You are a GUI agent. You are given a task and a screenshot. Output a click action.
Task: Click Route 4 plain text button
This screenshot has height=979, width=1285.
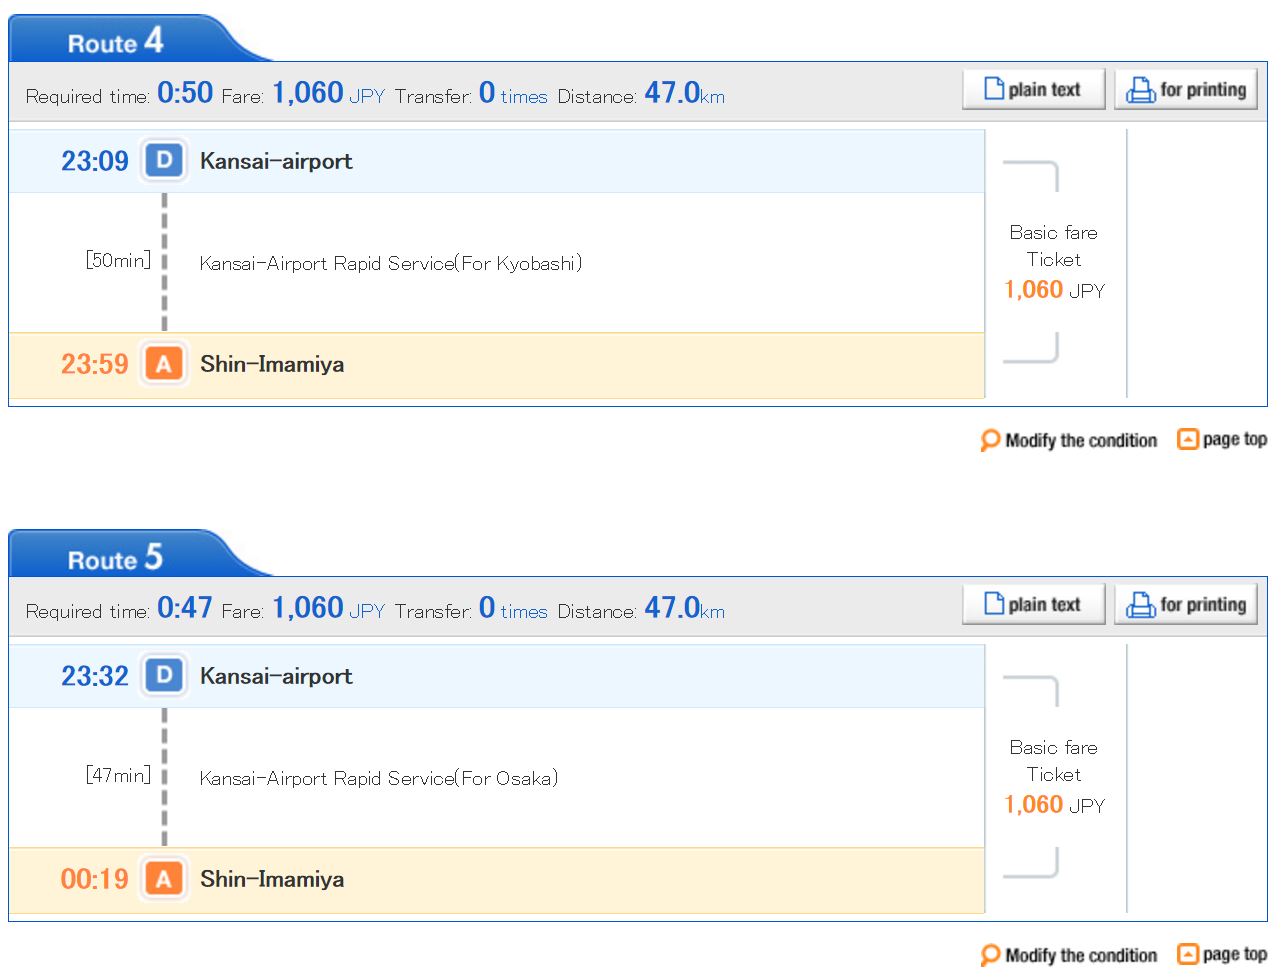1034,89
